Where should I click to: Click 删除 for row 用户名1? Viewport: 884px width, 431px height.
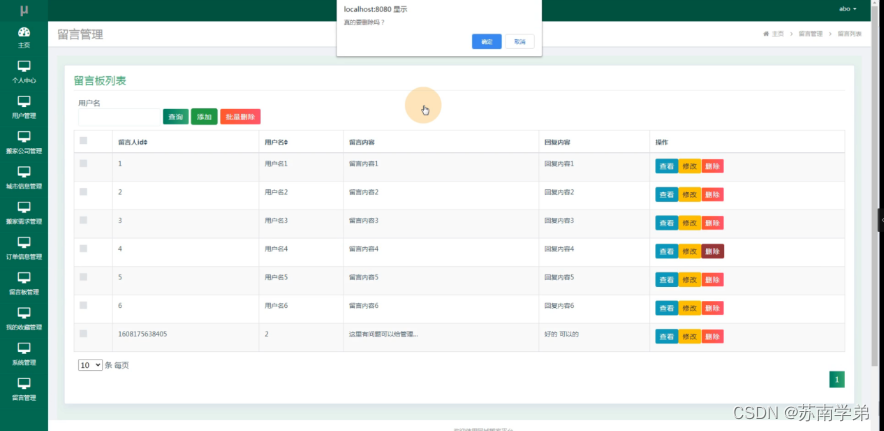point(713,166)
